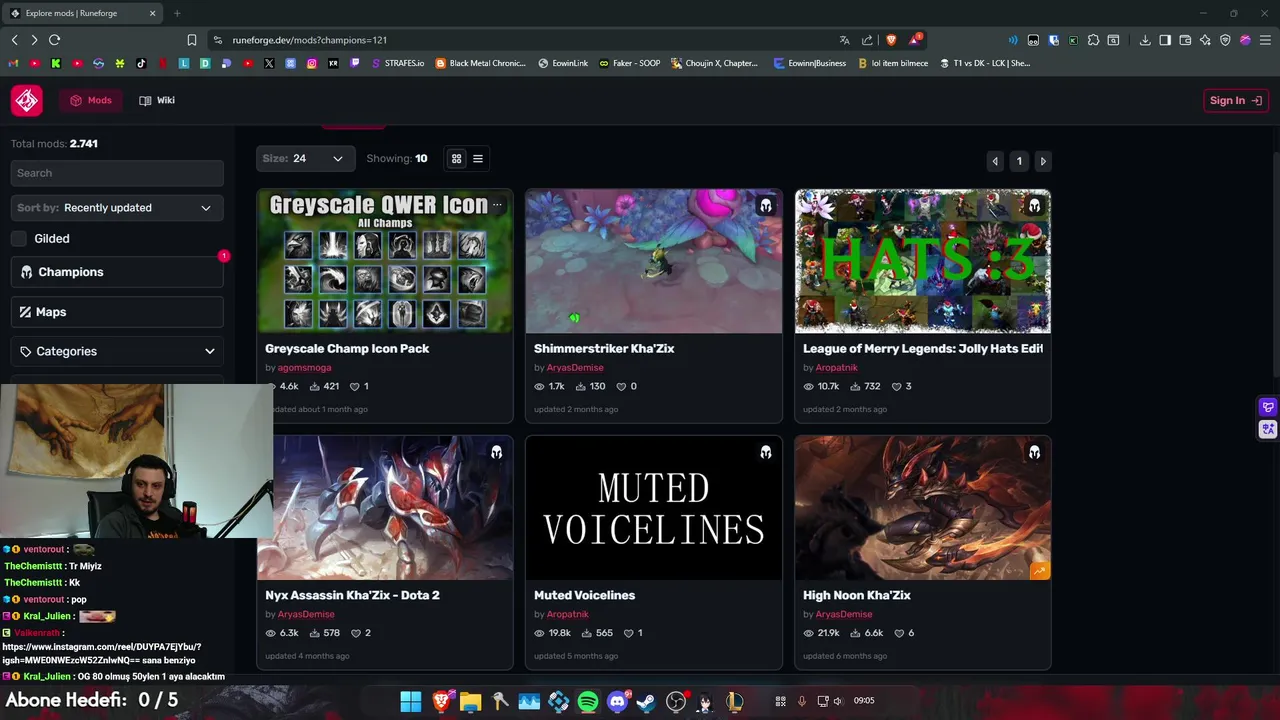The width and height of the screenshot is (1280, 720).
Task: Open the Champions filter
Action: [117, 272]
